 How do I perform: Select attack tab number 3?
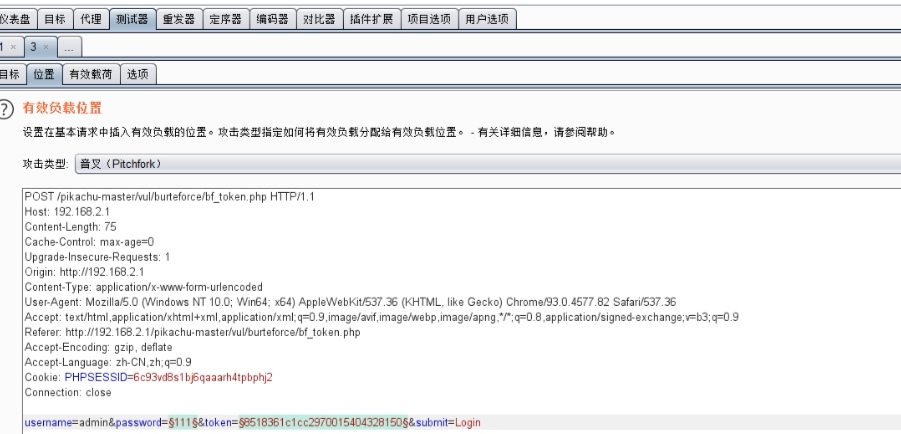[33, 47]
